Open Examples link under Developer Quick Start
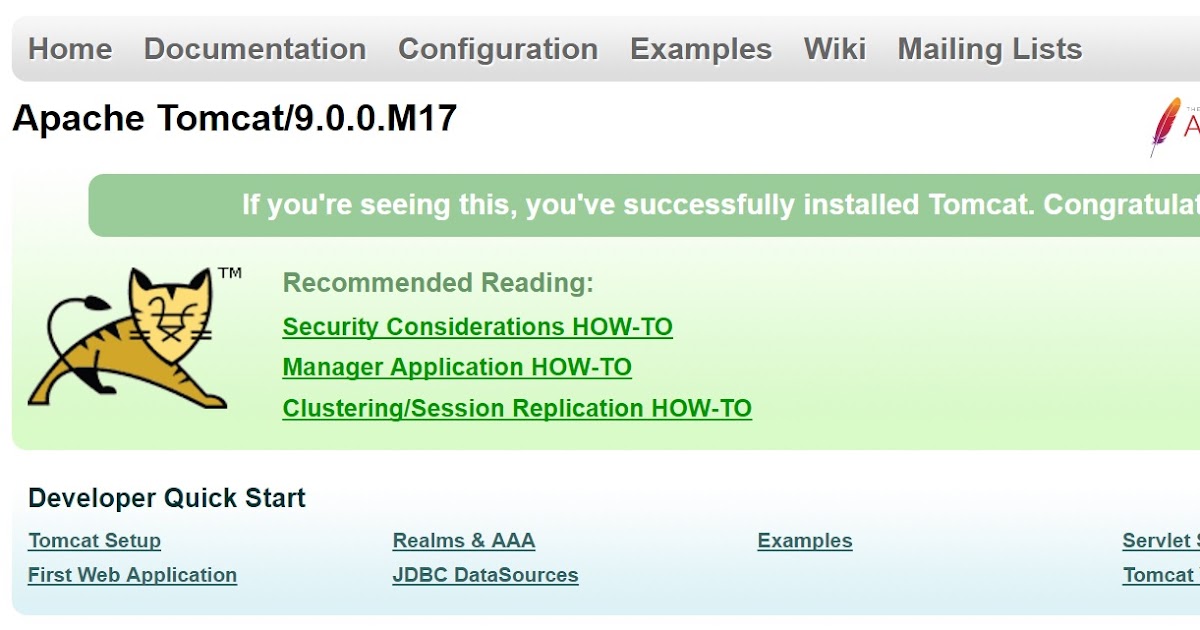The width and height of the screenshot is (1200, 630). (805, 541)
